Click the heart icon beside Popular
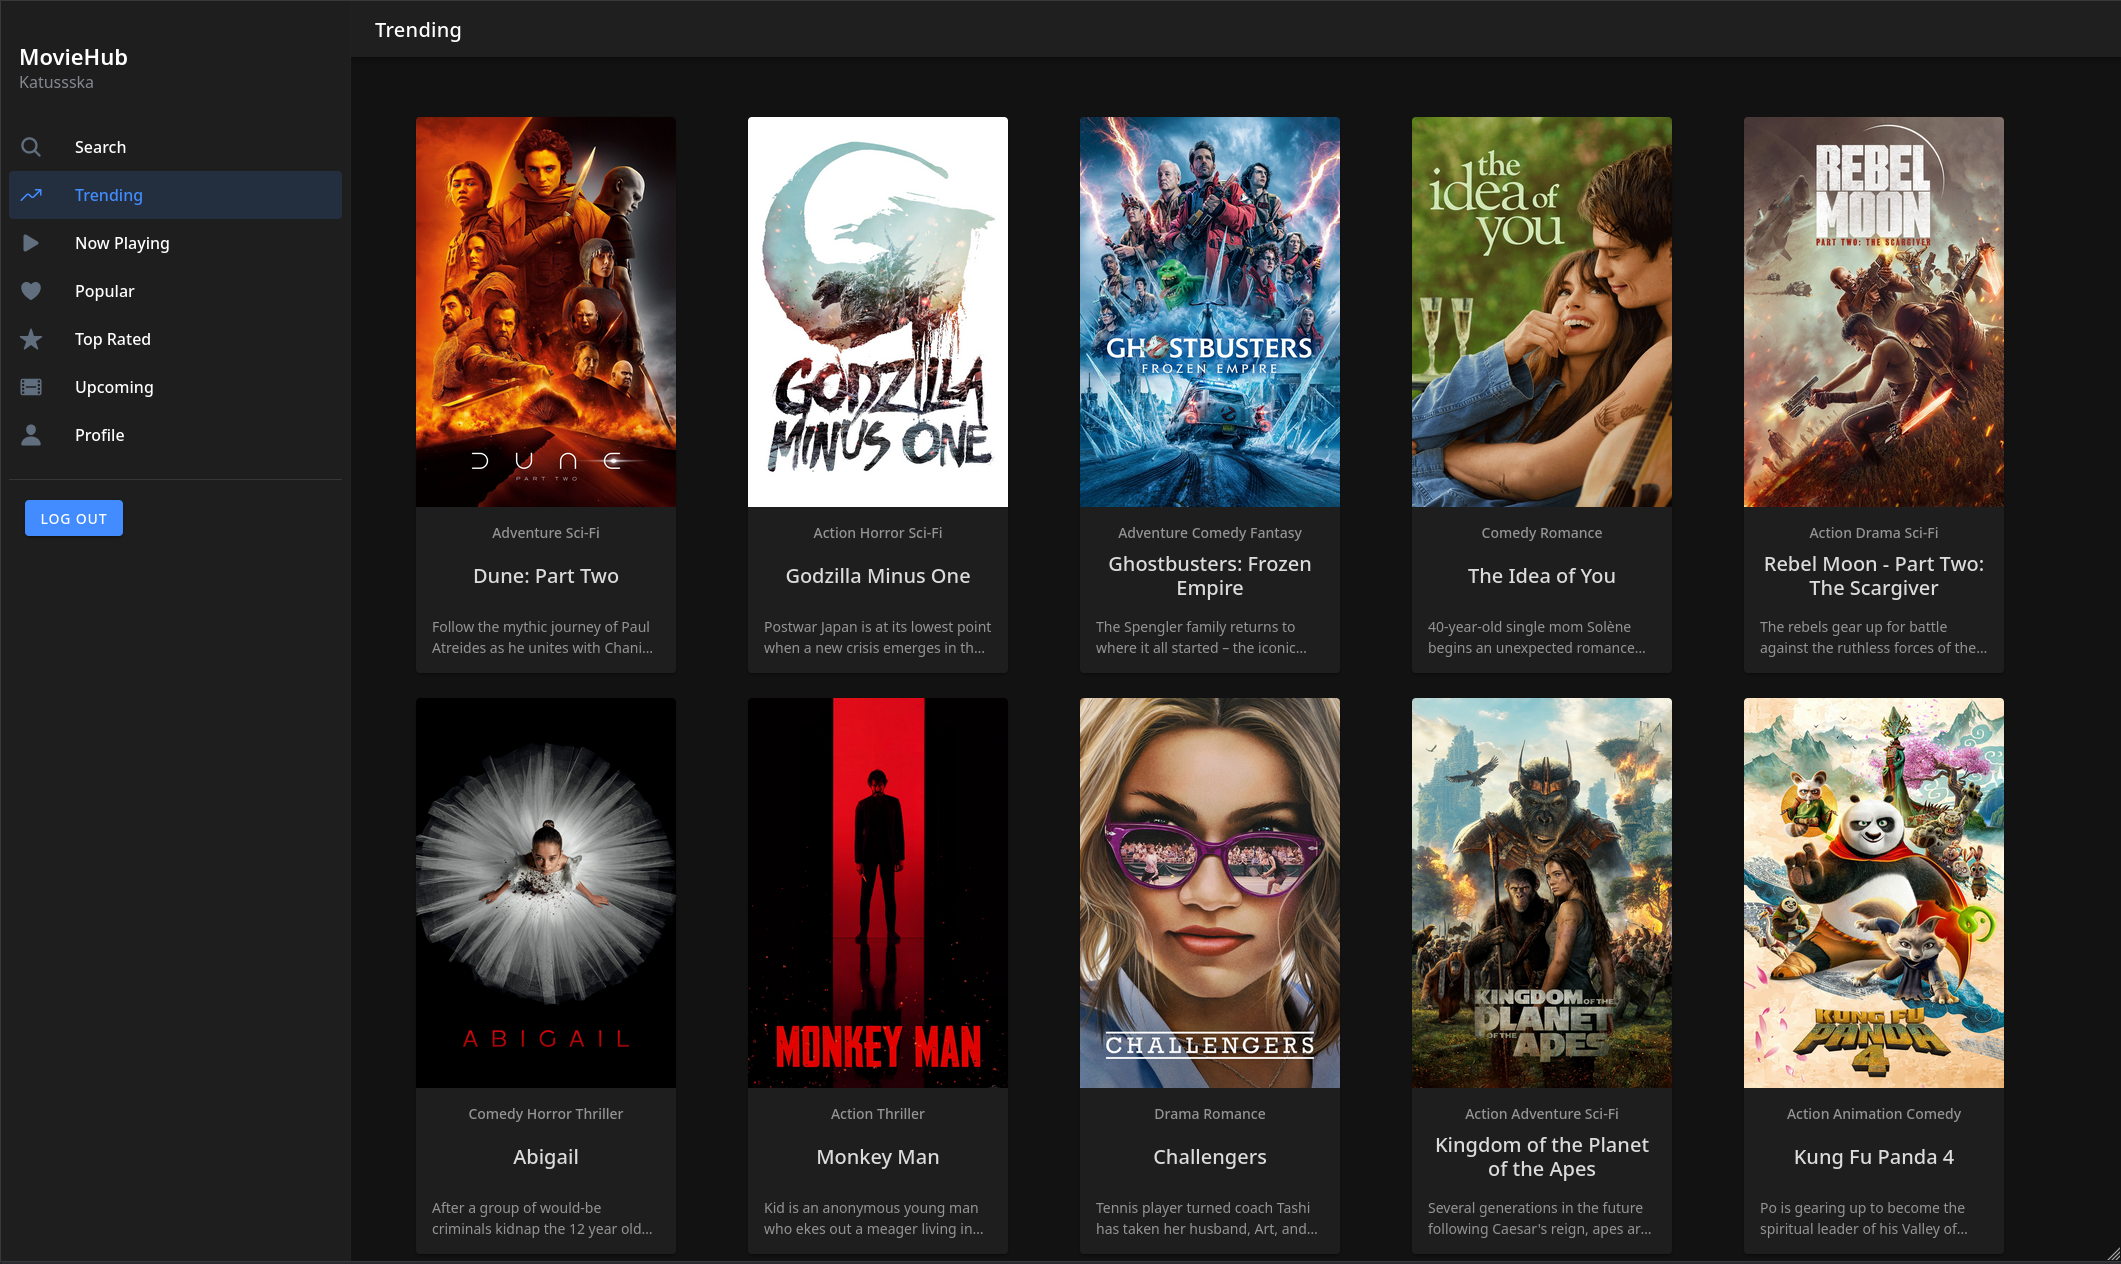Screen dimensions: 2121x1264 click(x=31, y=291)
